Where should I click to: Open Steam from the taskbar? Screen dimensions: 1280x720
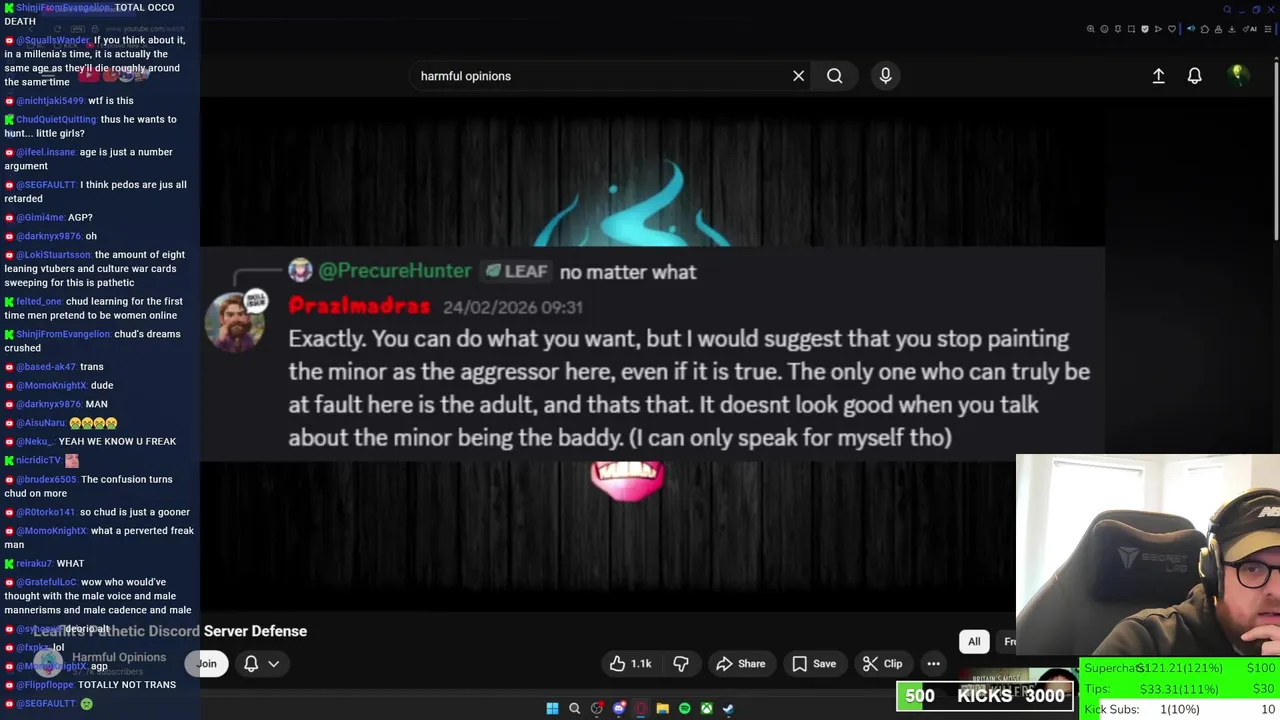point(728,709)
